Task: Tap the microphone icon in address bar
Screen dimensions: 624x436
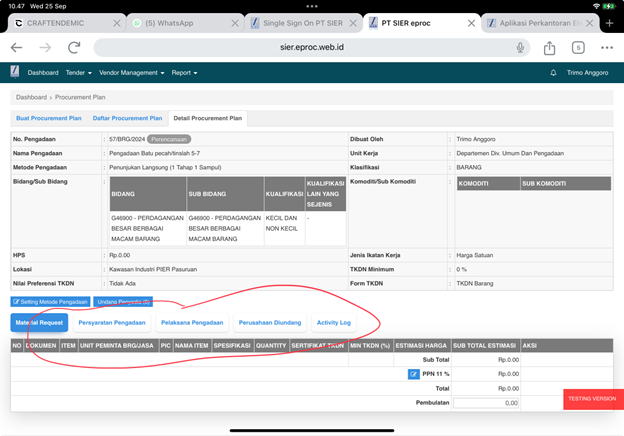Action: (521, 48)
